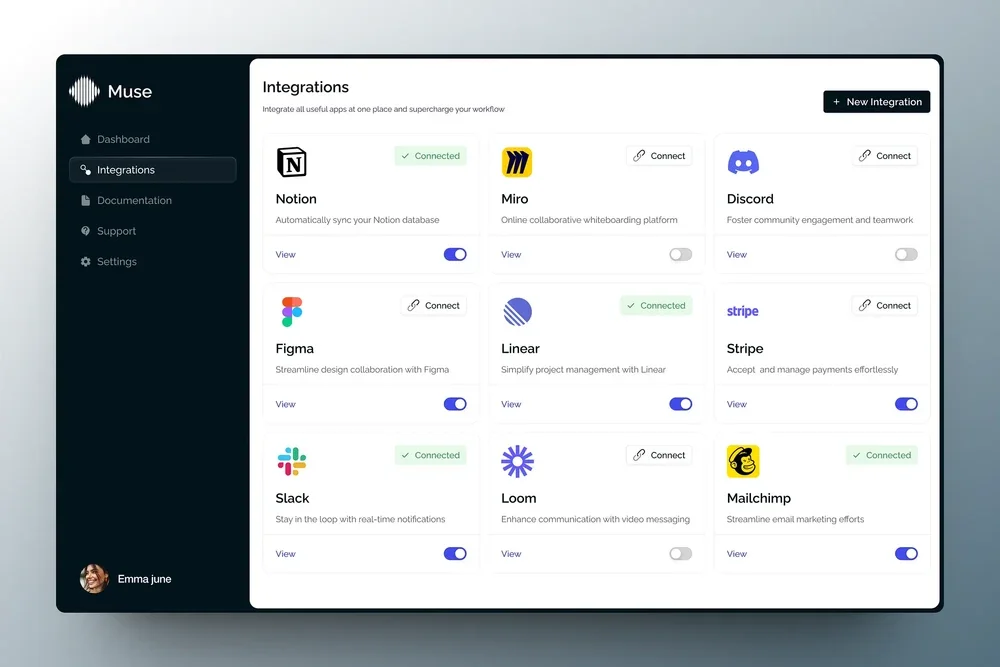This screenshot has height=667, width=1000.
Task: Click 'Foster community engagement and teamwork' text
Action: point(820,220)
